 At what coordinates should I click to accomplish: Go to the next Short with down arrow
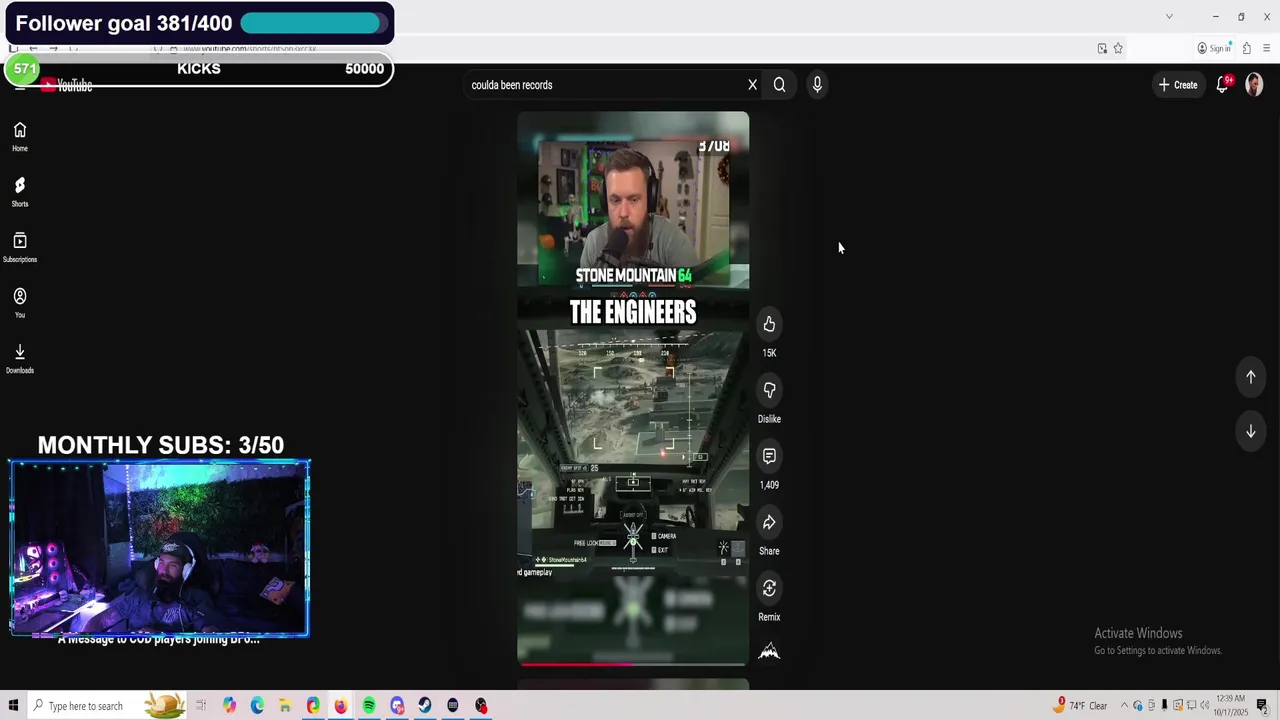pos(1250,431)
